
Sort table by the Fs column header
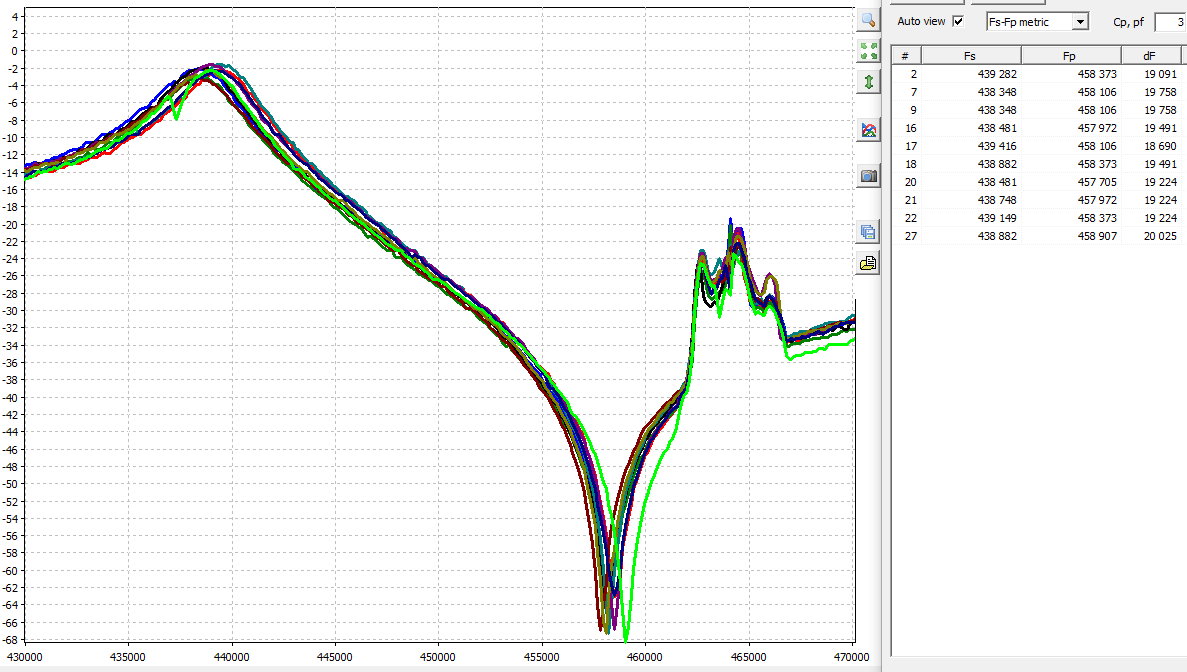click(970, 55)
